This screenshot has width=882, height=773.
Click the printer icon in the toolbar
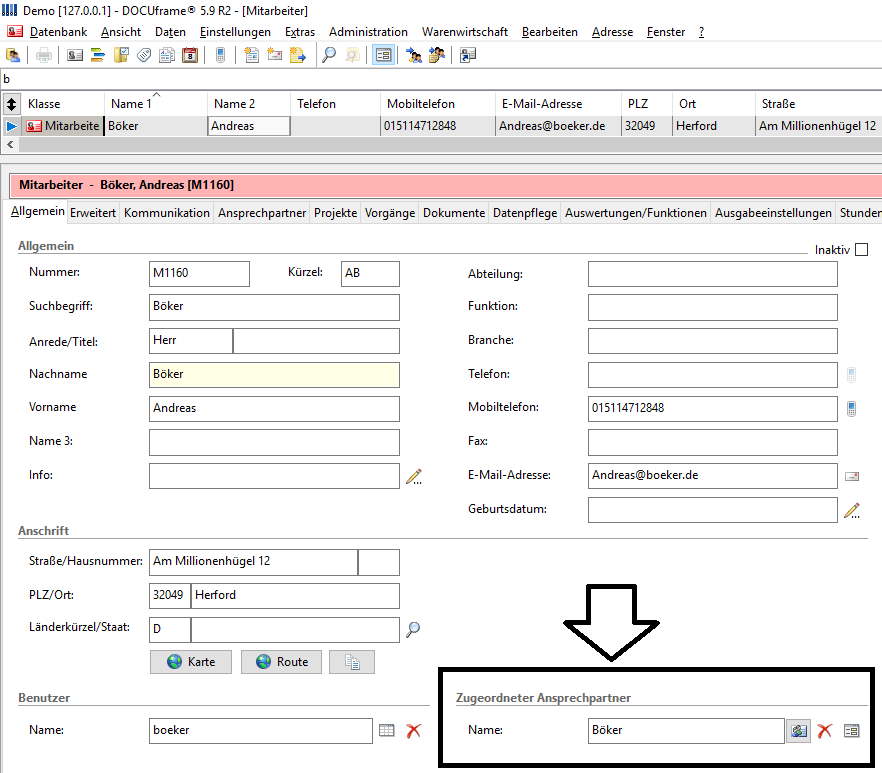pos(44,55)
